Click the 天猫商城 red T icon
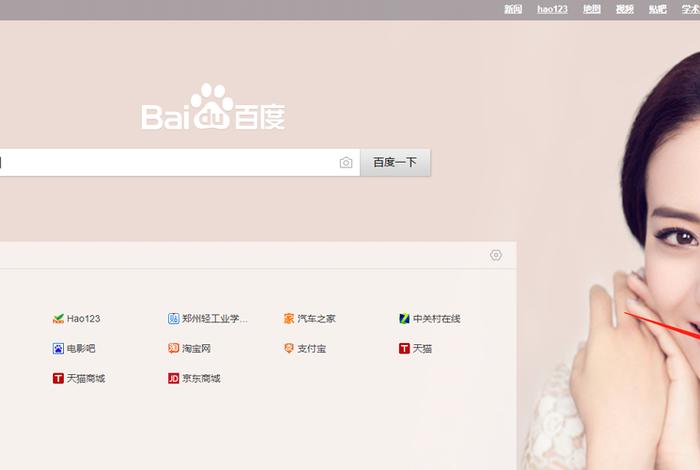 coord(58,378)
